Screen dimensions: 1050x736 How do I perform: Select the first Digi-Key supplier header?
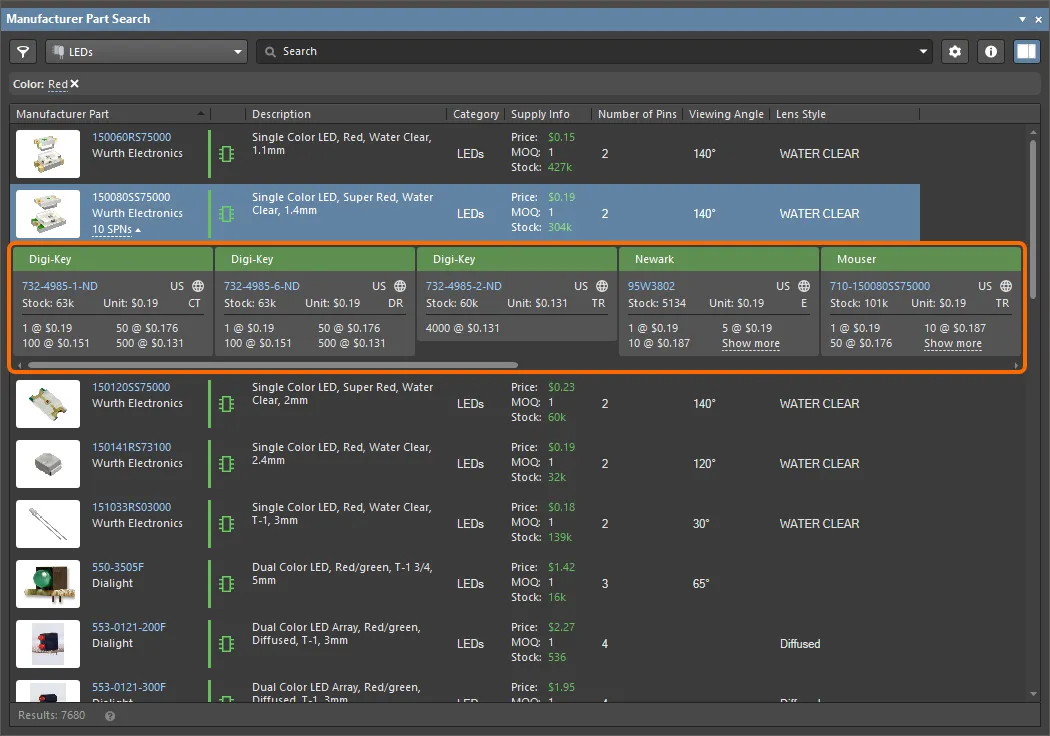(112, 259)
